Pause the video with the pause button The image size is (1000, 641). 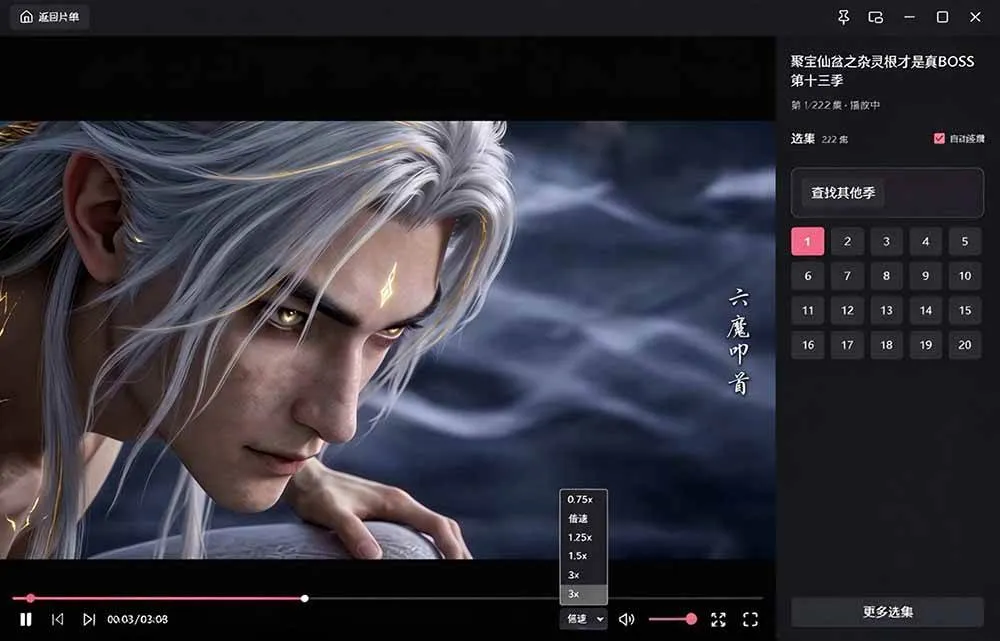click(x=26, y=619)
